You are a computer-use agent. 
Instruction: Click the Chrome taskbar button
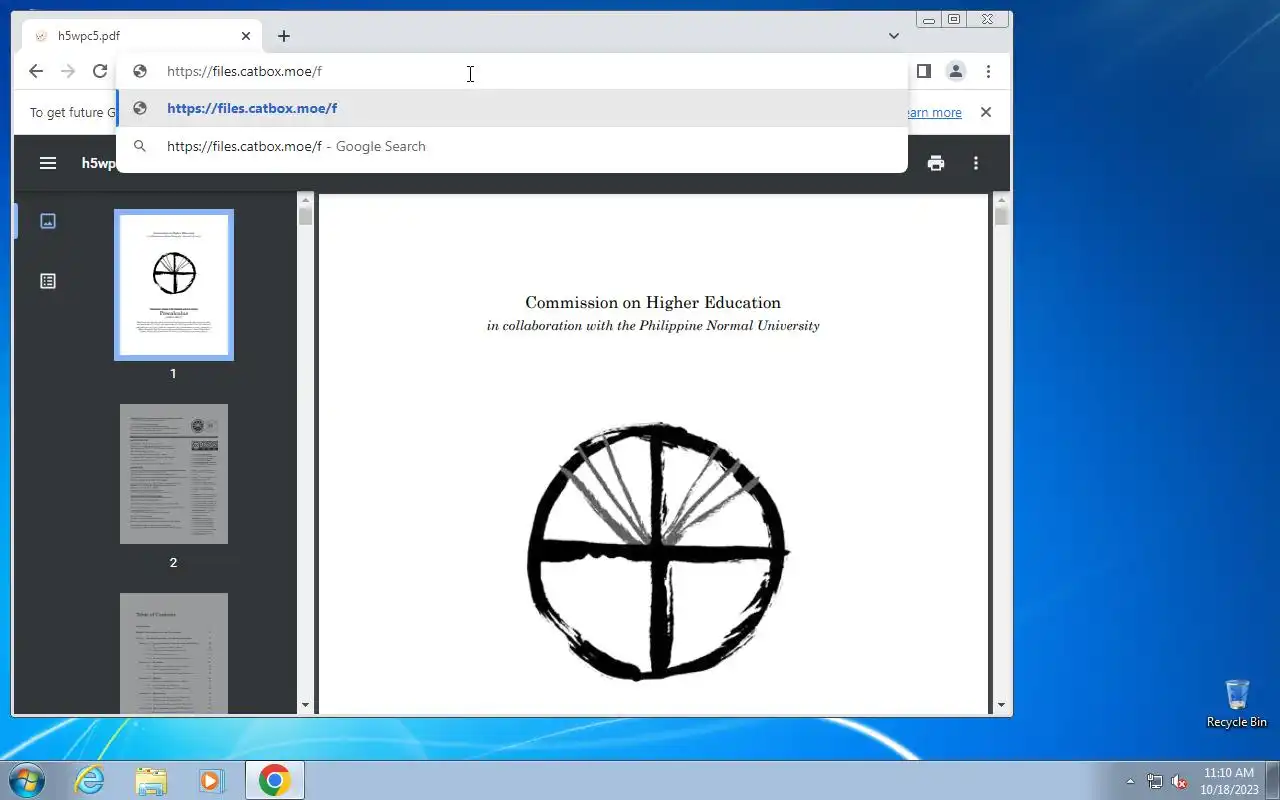tap(274, 780)
